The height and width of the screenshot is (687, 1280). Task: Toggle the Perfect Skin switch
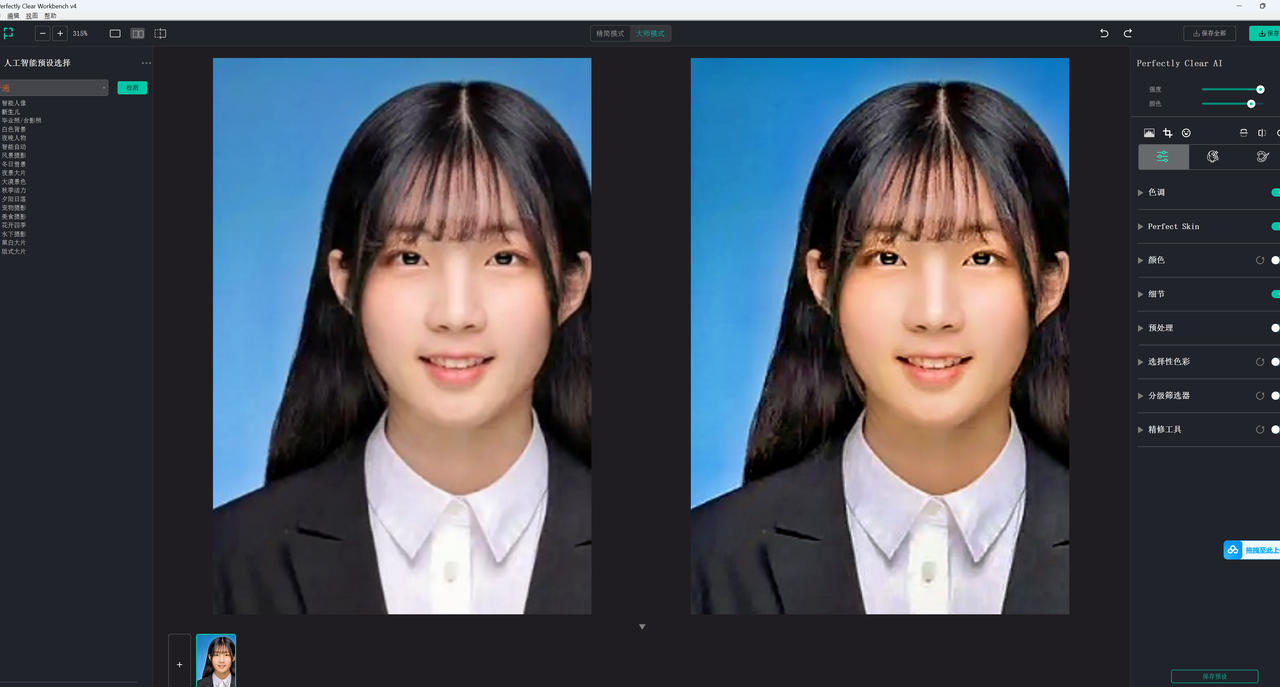1275,226
